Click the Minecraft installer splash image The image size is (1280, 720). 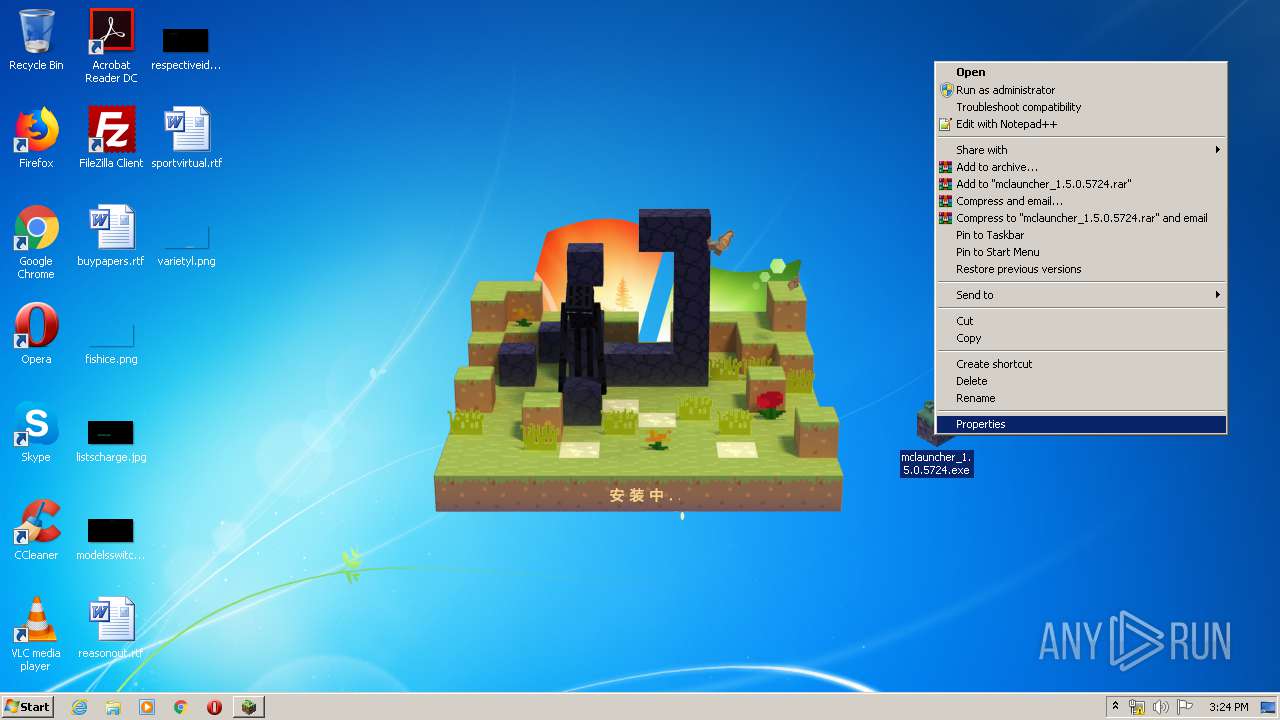coord(638,360)
